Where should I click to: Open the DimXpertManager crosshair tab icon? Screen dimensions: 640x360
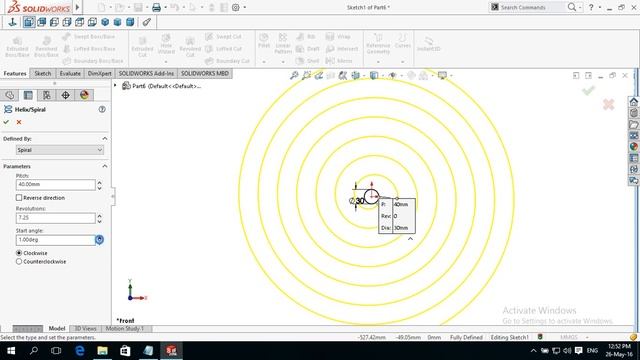65,95
